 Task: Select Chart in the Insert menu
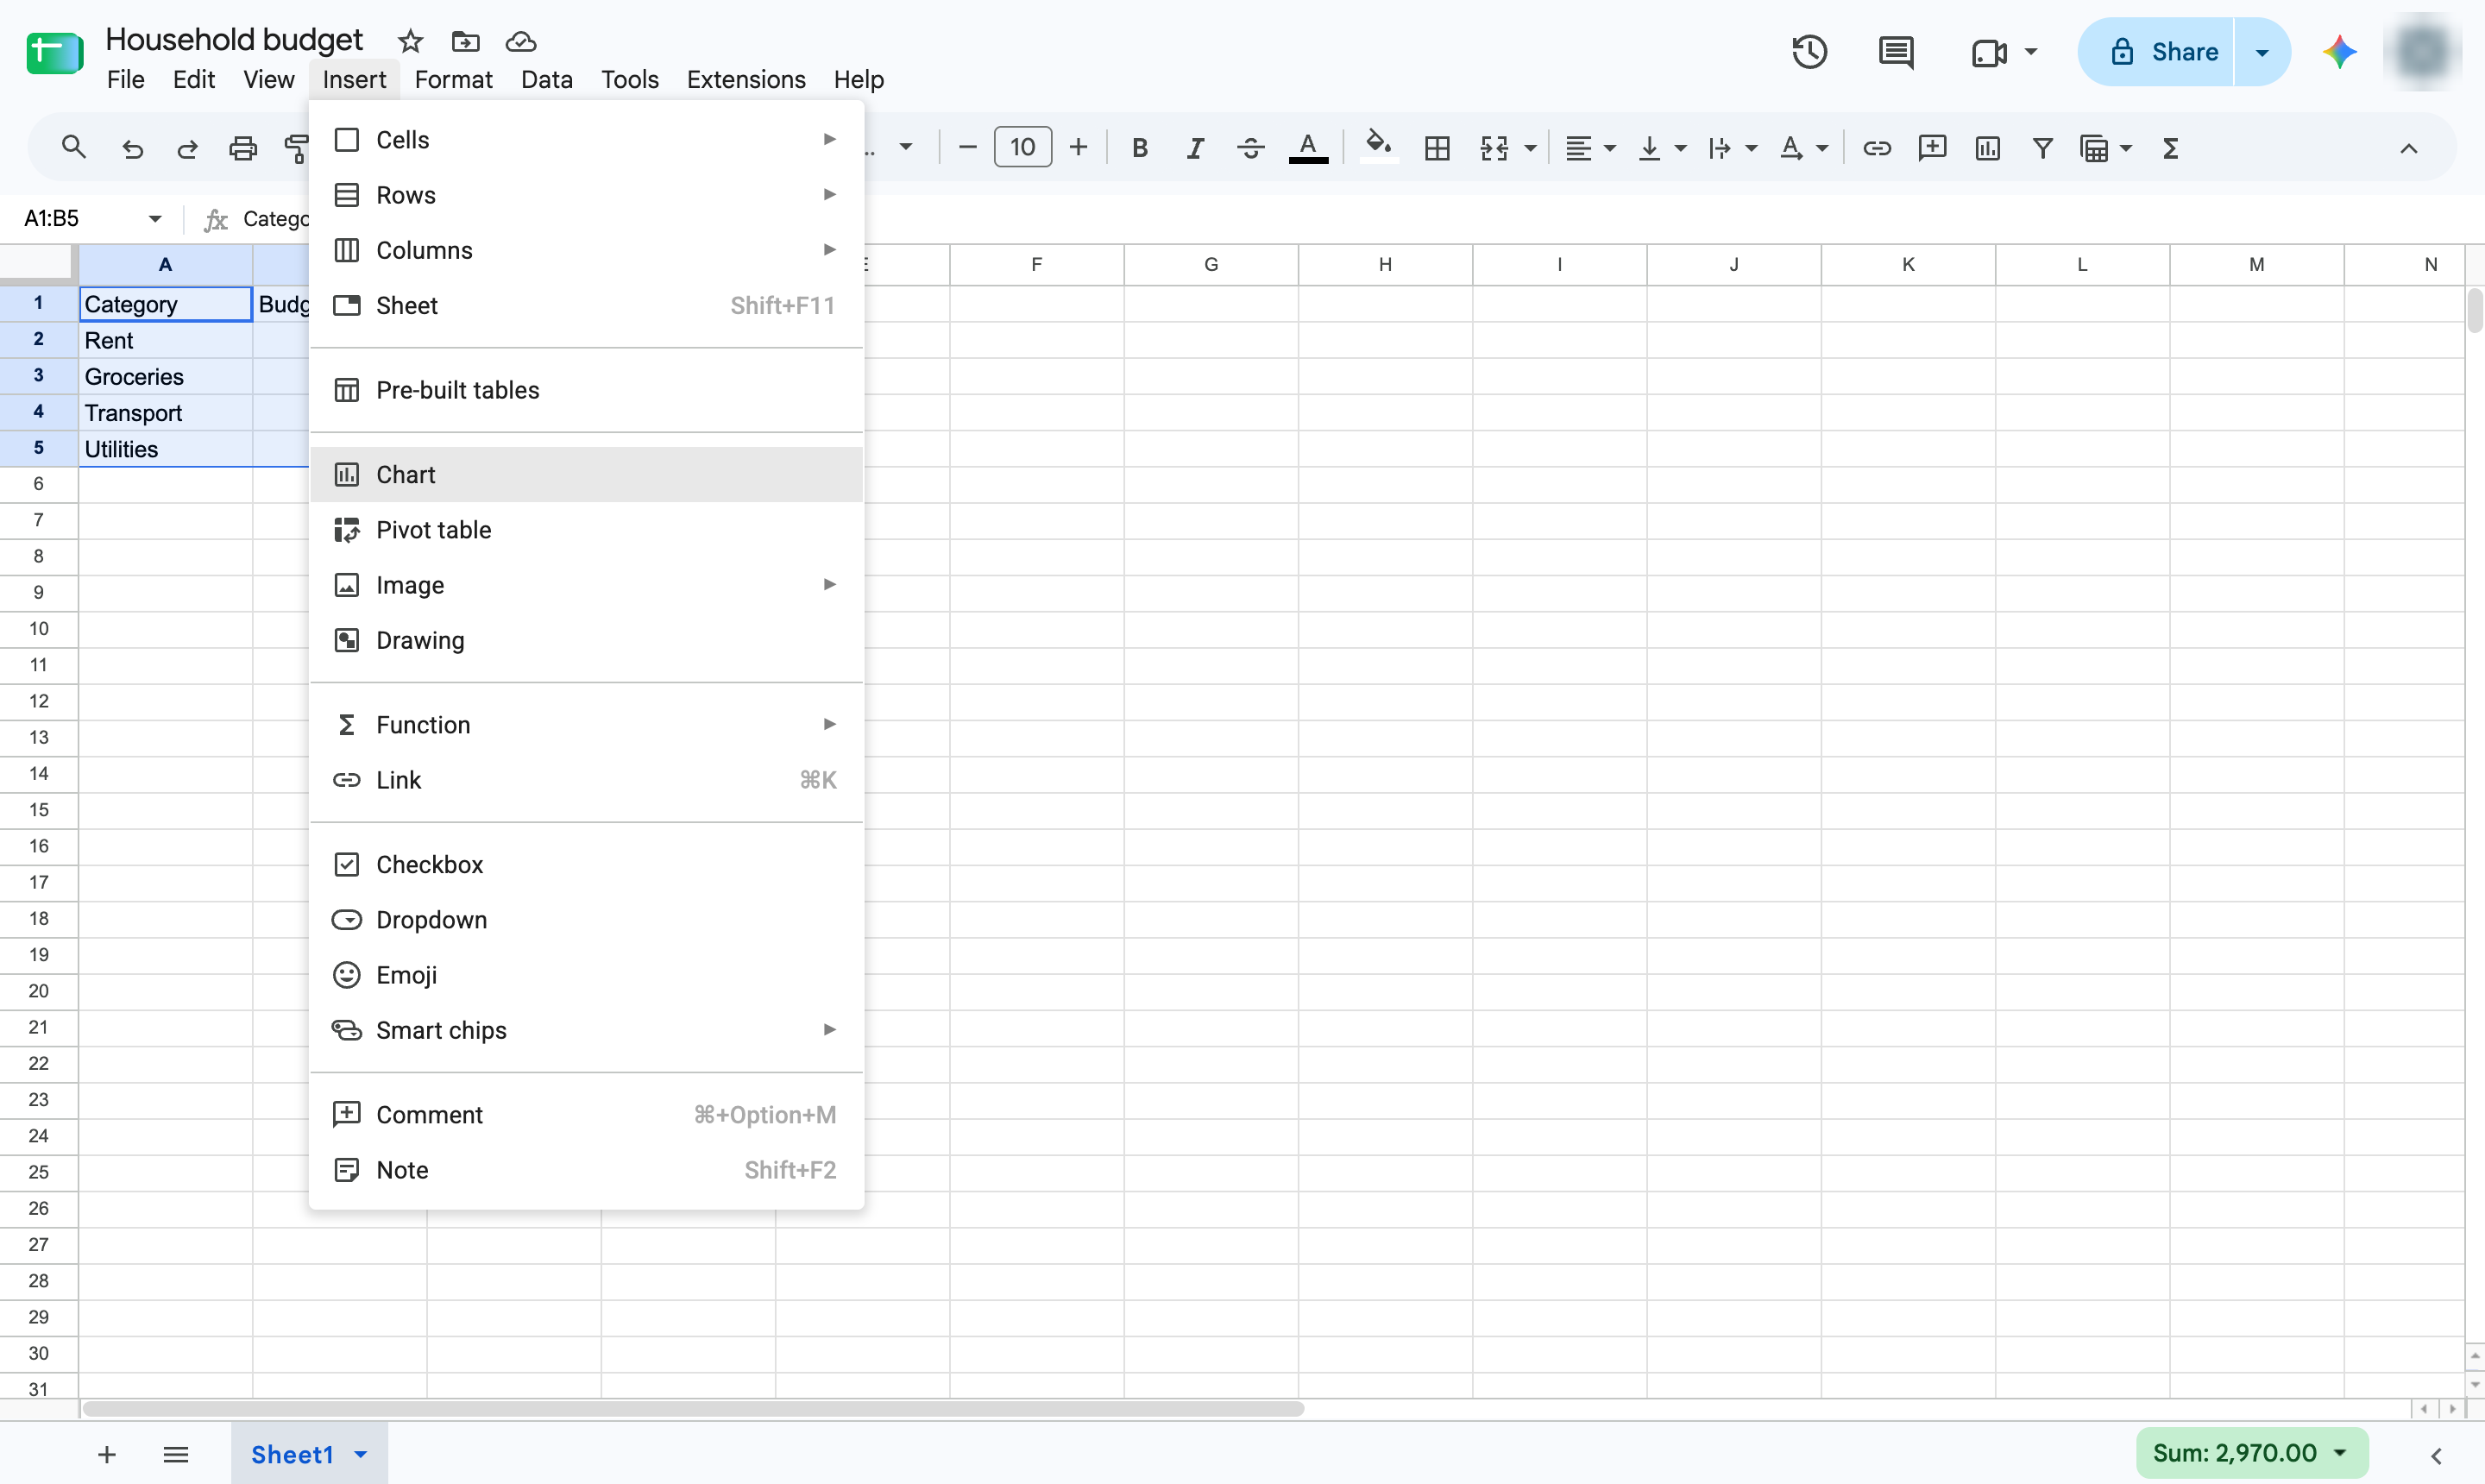(x=587, y=474)
